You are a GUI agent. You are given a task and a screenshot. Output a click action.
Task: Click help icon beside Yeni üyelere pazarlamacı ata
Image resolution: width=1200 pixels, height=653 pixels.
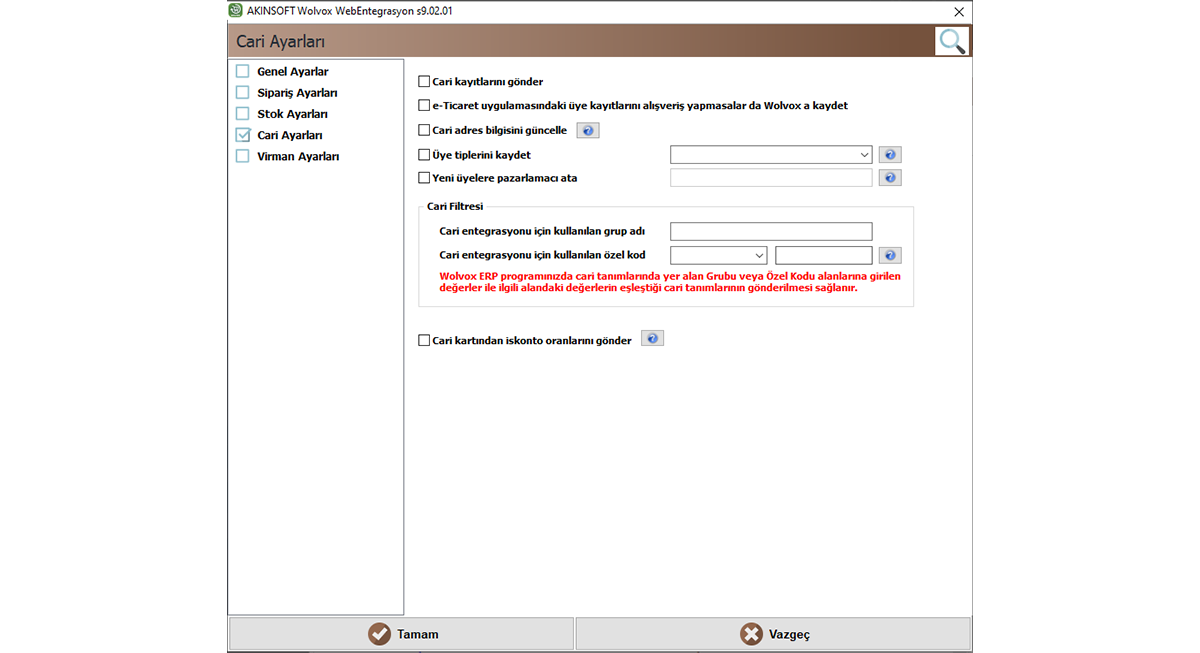[890, 178]
